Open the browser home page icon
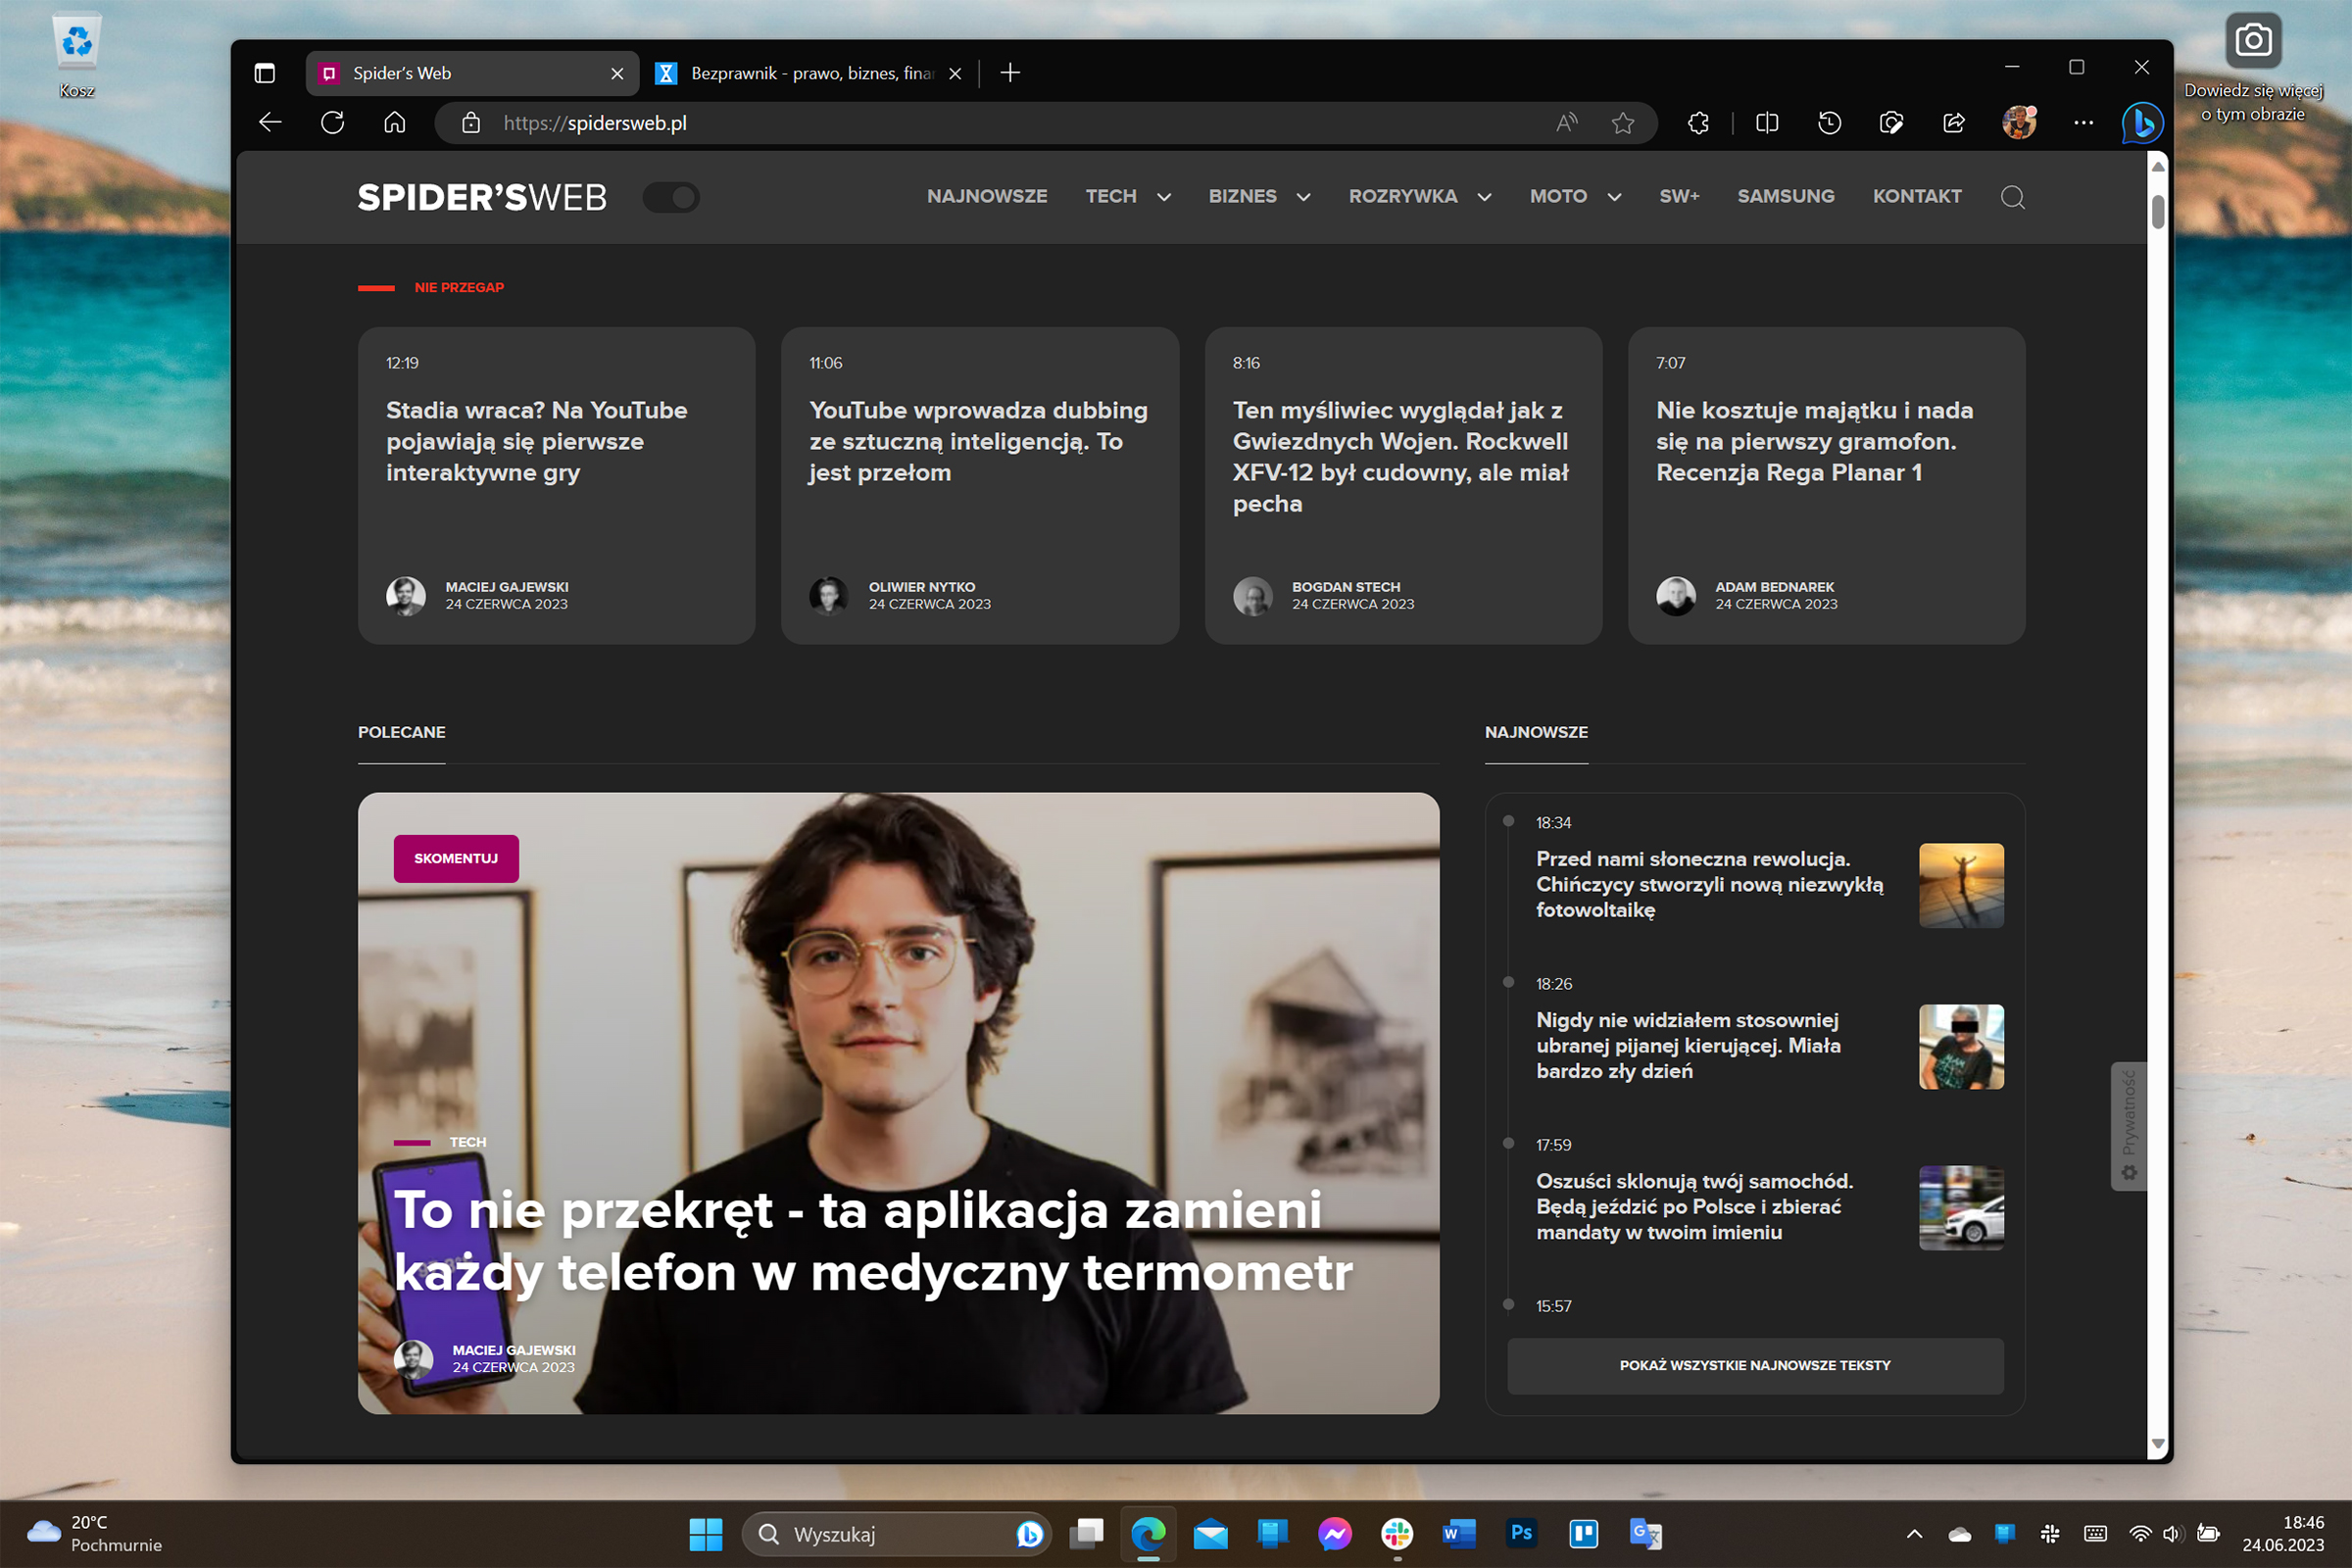2352x1568 pixels. pyautogui.click(x=395, y=123)
